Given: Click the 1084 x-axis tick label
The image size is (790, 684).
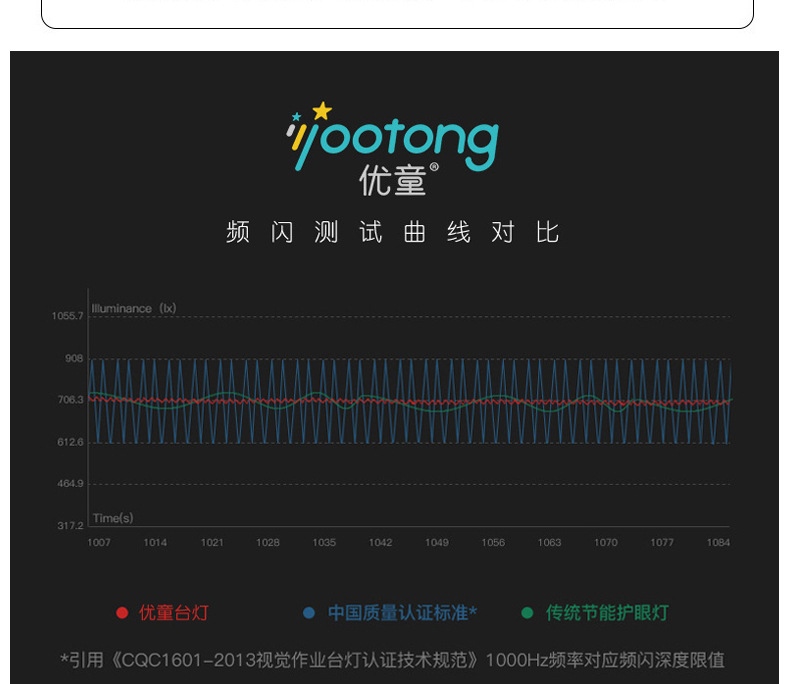Looking at the screenshot, I should pyautogui.click(x=718, y=542).
